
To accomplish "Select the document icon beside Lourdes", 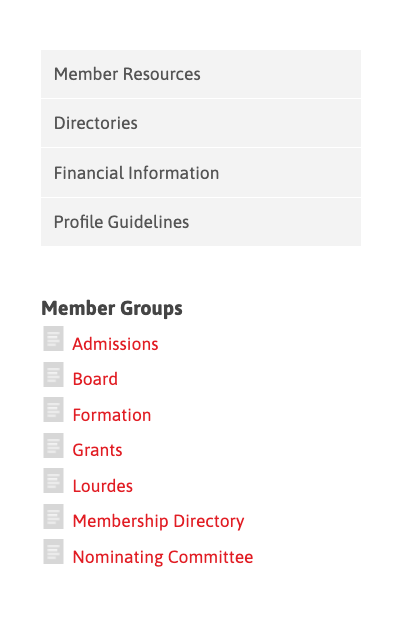I will (54, 481).
